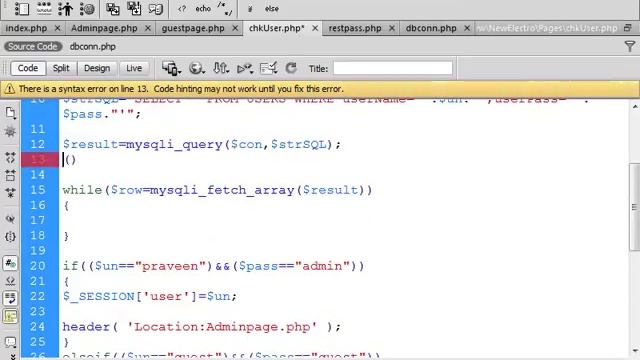Screen dimensions: 640x360
Task: Open guestpage.php document tab
Action: pyautogui.click(x=193, y=28)
